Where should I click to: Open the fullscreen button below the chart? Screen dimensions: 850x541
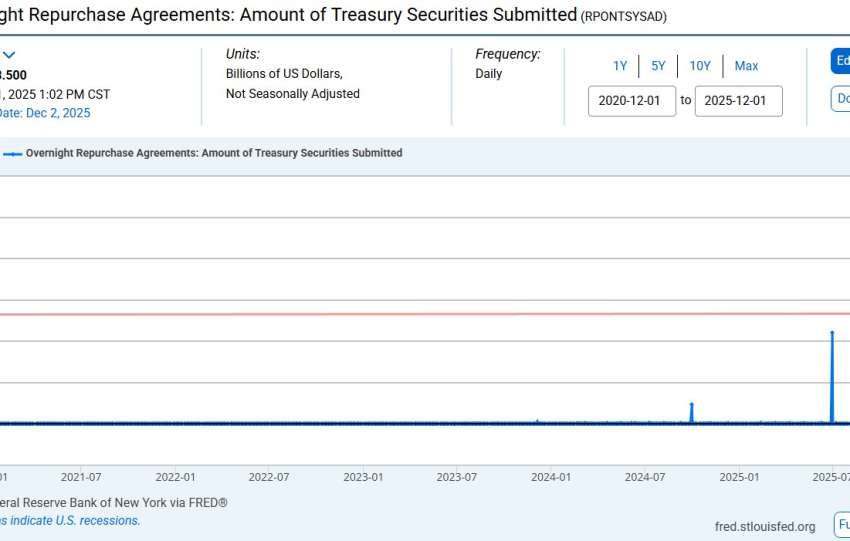[x=842, y=524]
